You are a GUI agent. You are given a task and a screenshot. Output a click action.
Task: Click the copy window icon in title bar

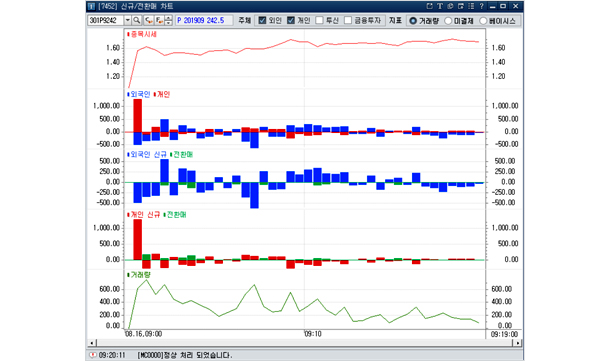[461, 6]
